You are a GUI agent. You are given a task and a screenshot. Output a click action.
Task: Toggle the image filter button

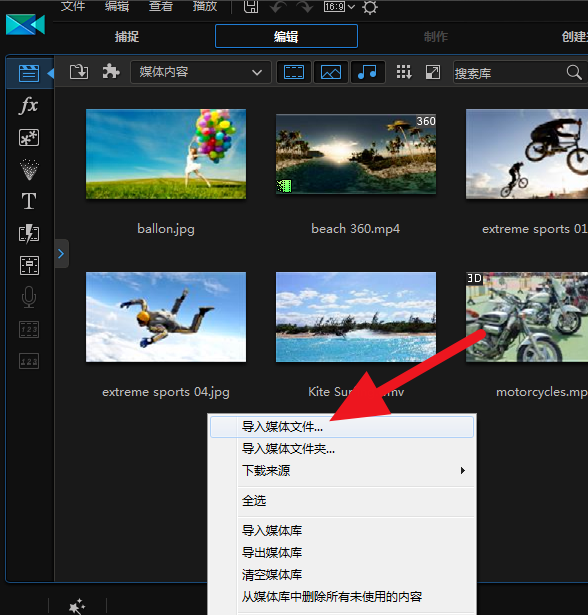tap(331, 72)
